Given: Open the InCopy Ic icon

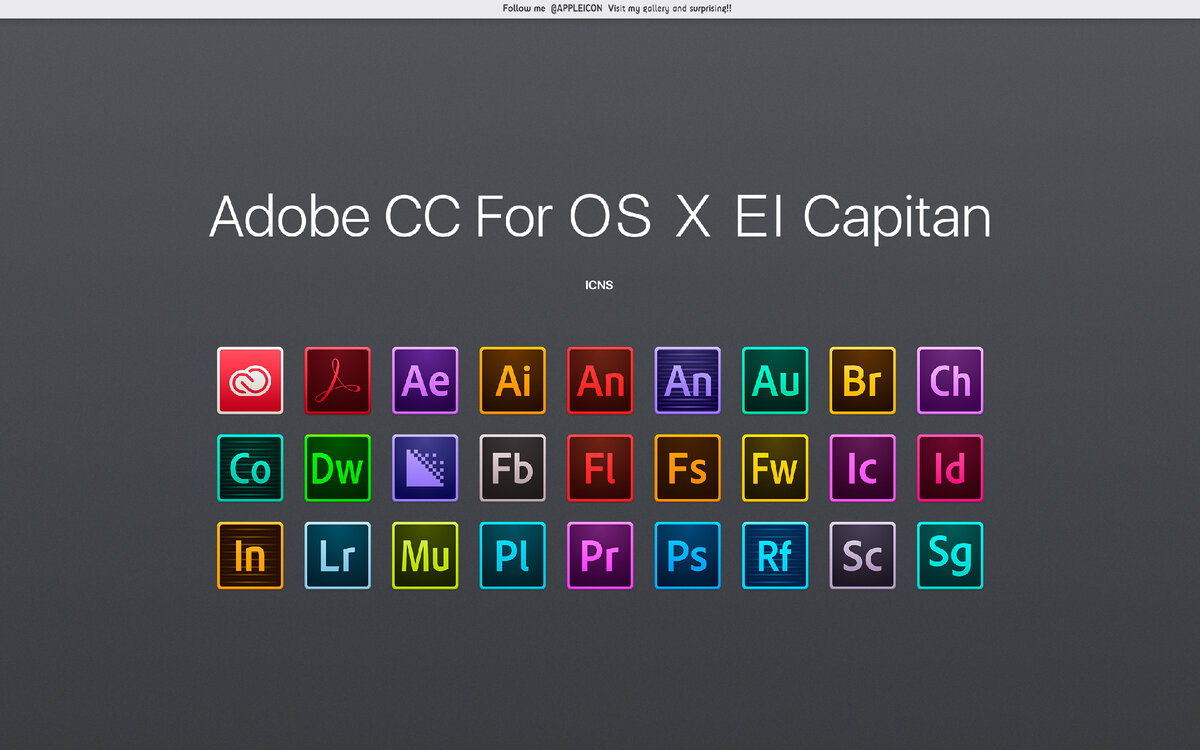Looking at the screenshot, I should (x=862, y=468).
